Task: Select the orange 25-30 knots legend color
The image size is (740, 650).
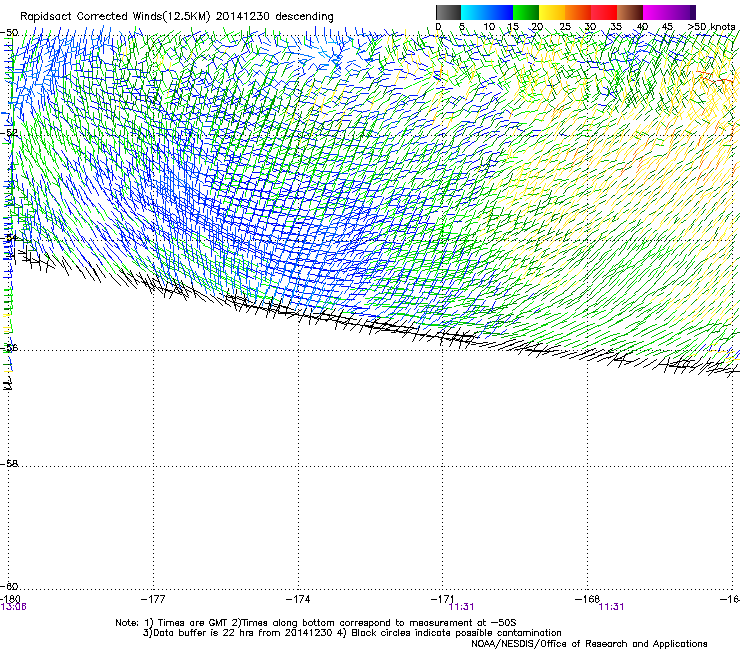Action: click(x=578, y=12)
